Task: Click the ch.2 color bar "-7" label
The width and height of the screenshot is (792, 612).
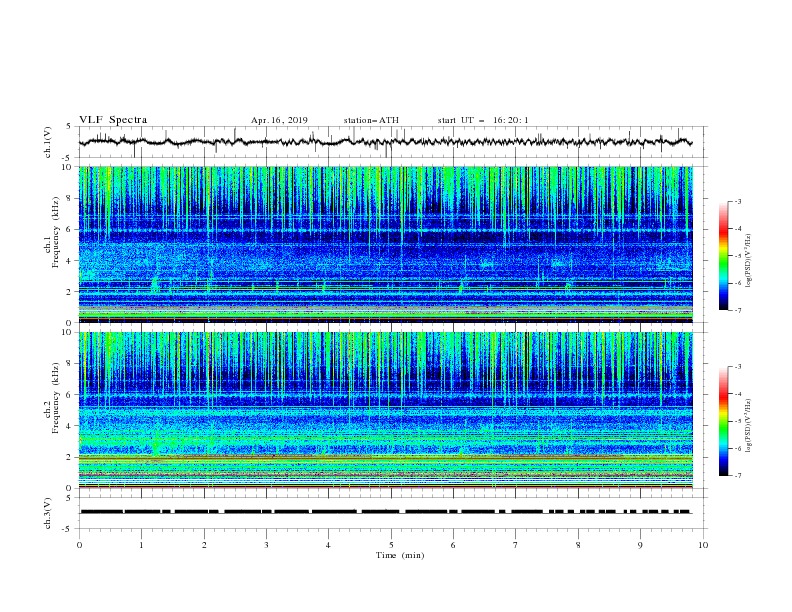Action: pos(738,476)
